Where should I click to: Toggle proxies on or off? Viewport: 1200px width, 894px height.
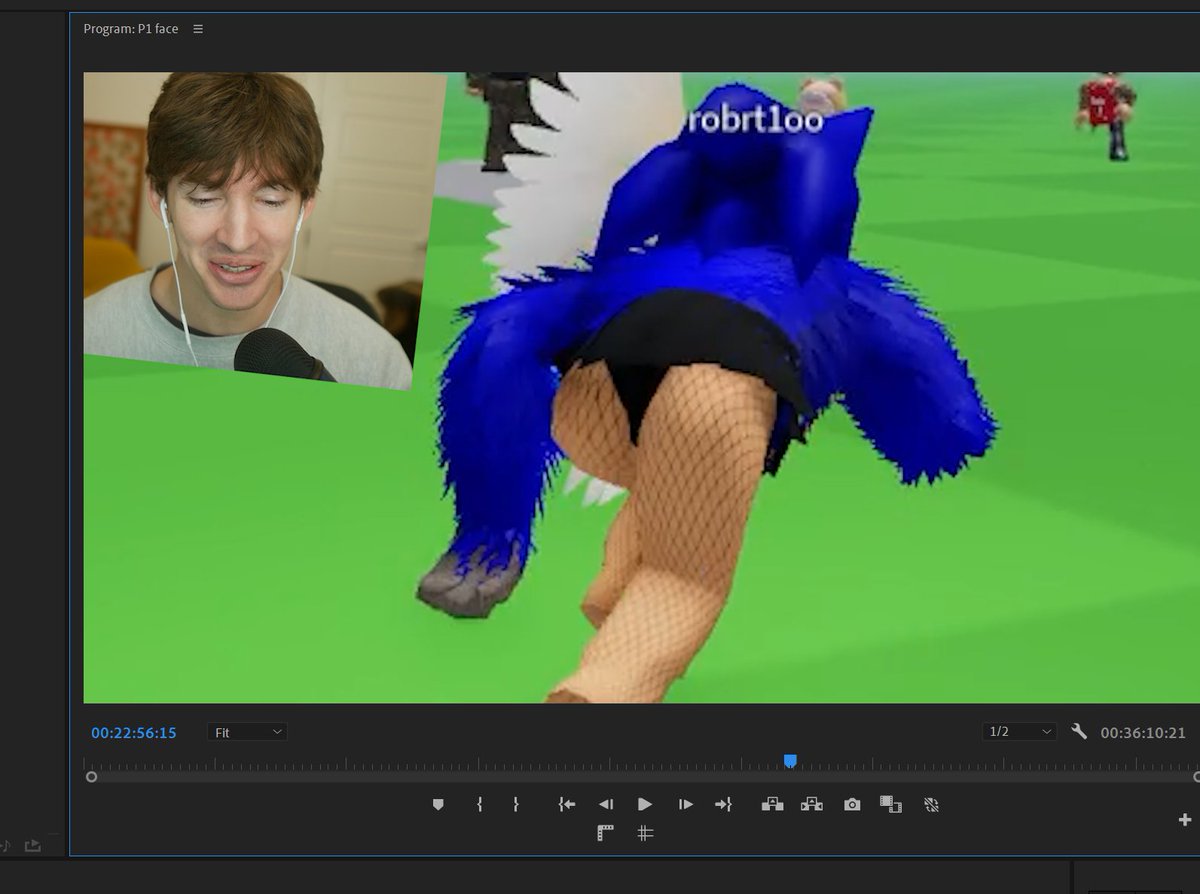click(931, 804)
